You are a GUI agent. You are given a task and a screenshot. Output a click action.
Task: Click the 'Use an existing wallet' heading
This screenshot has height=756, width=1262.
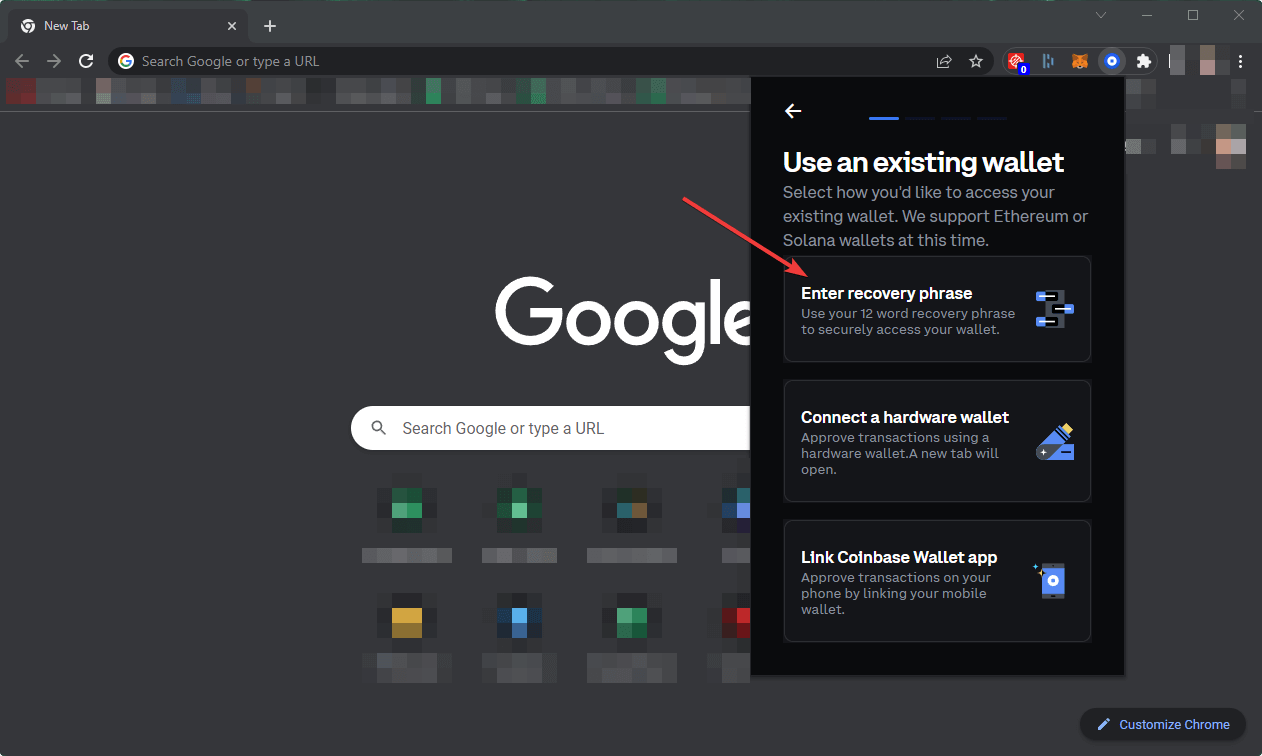[923, 162]
